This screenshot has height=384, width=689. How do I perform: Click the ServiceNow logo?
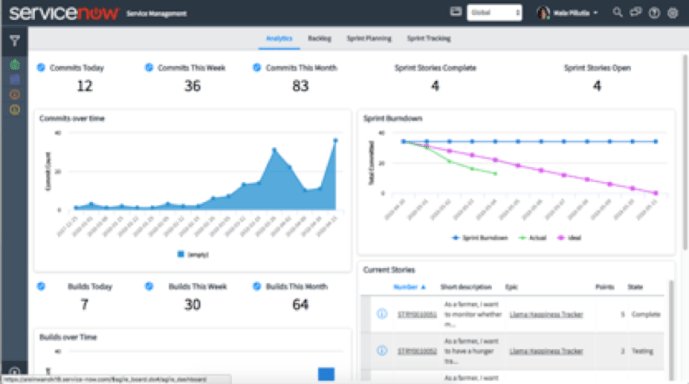(x=64, y=13)
